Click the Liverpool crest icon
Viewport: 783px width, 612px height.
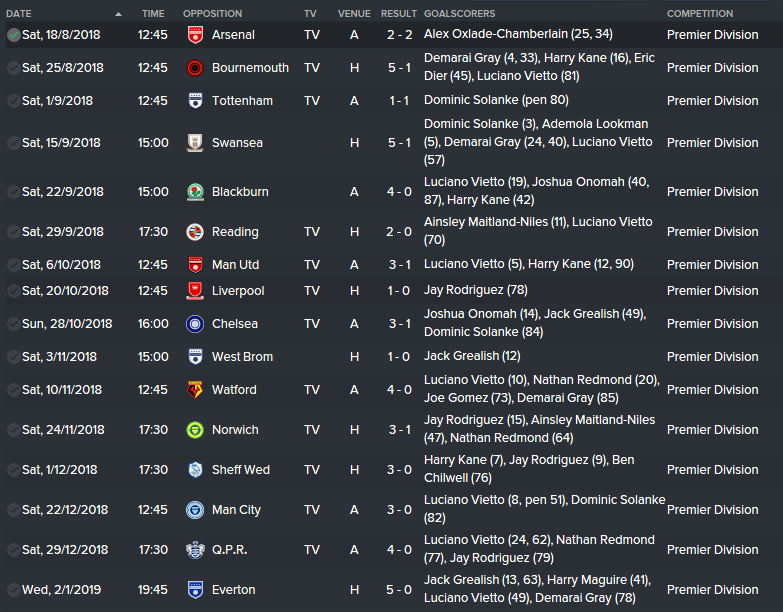click(x=194, y=291)
